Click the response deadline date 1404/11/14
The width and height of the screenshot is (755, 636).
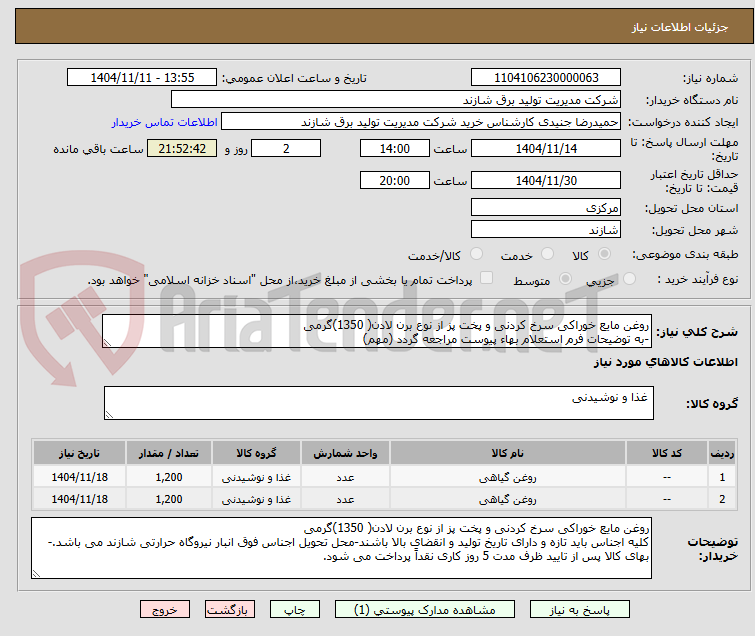[546, 148]
